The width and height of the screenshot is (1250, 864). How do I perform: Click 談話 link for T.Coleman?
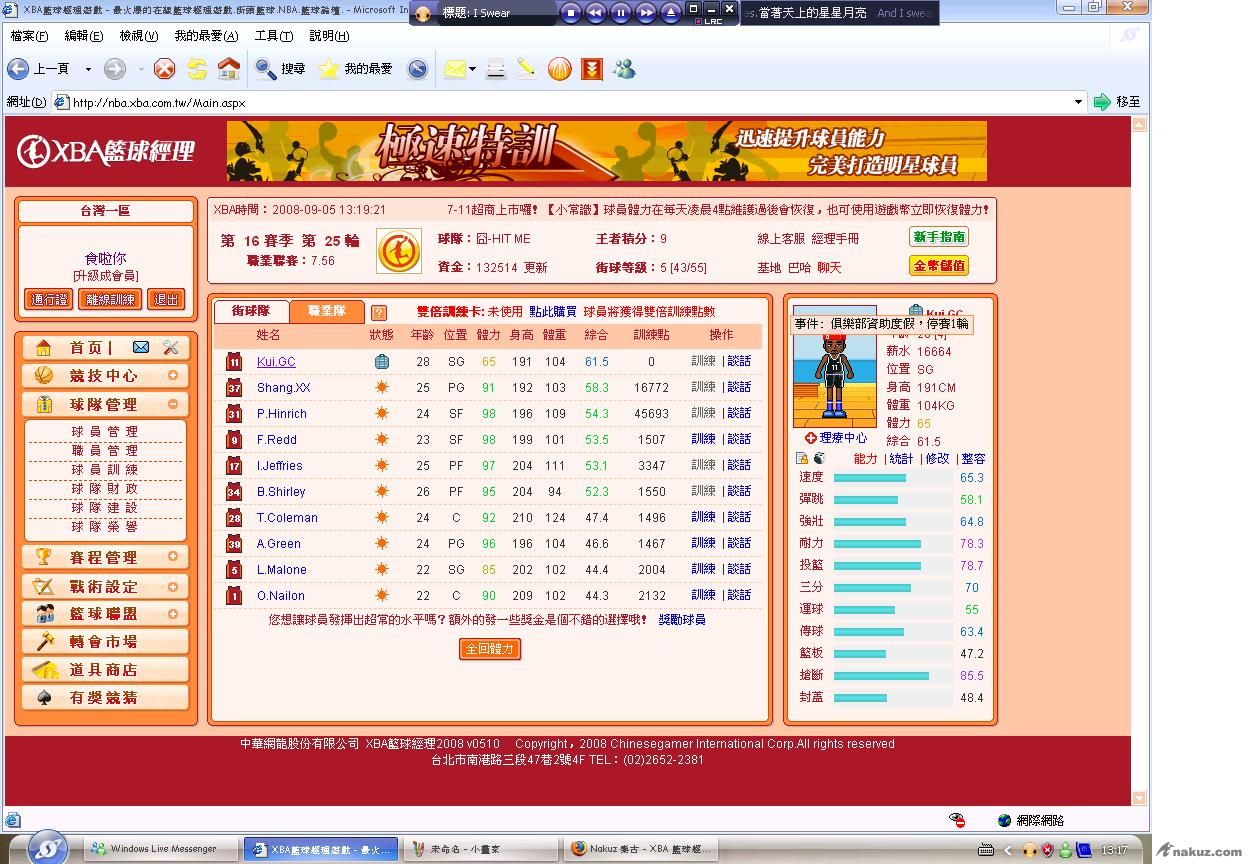tap(738, 517)
